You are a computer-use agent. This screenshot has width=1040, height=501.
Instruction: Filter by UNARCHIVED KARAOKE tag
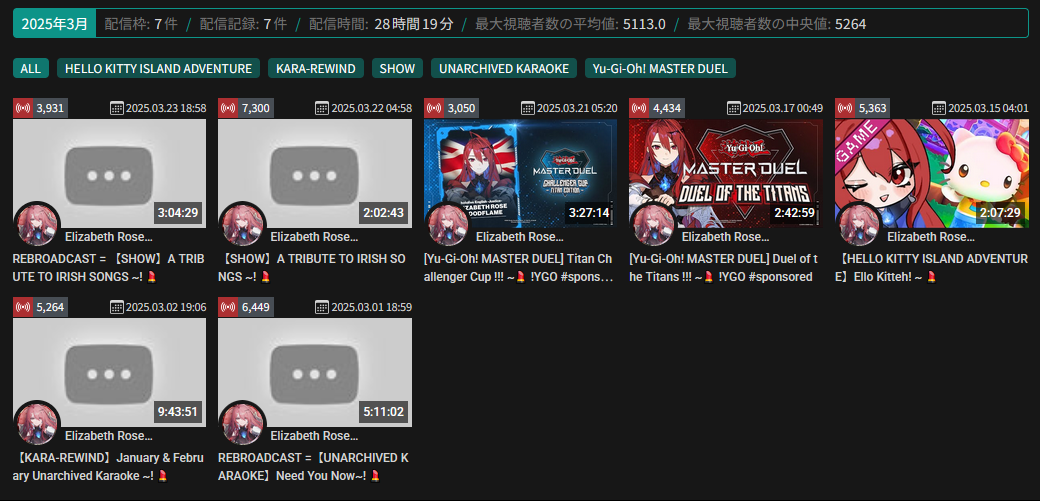(x=504, y=68)
